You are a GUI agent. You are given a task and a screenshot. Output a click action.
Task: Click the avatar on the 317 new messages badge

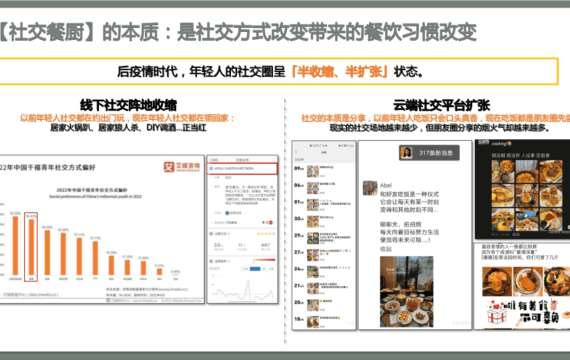coord(406,153)
